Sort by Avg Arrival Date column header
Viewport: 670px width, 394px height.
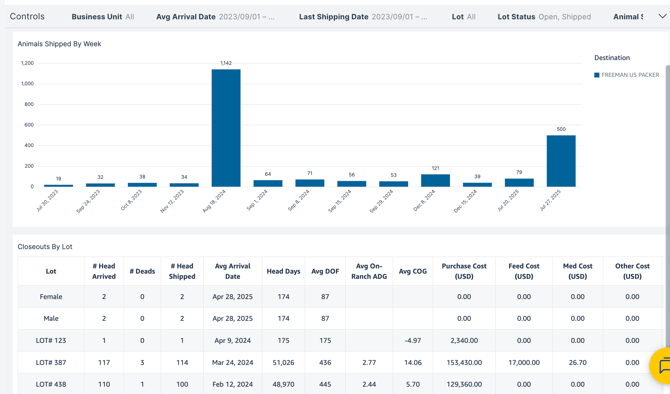pyautogui.click(x=232, y=271)
